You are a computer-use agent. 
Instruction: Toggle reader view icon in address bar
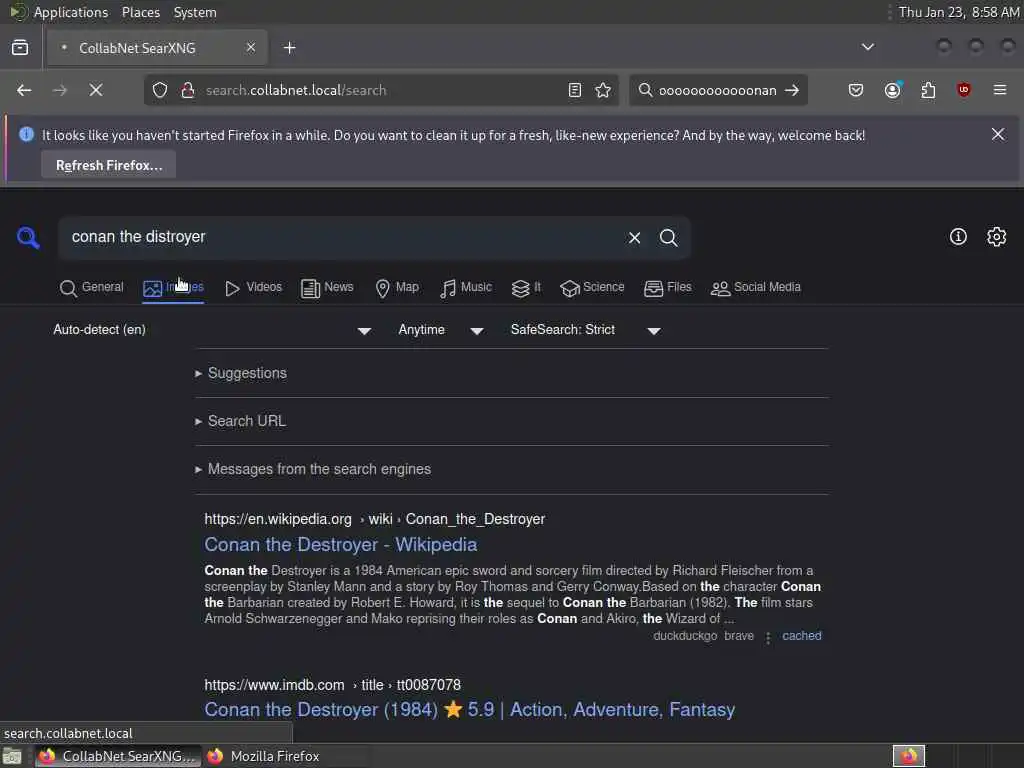coord(575,90)
